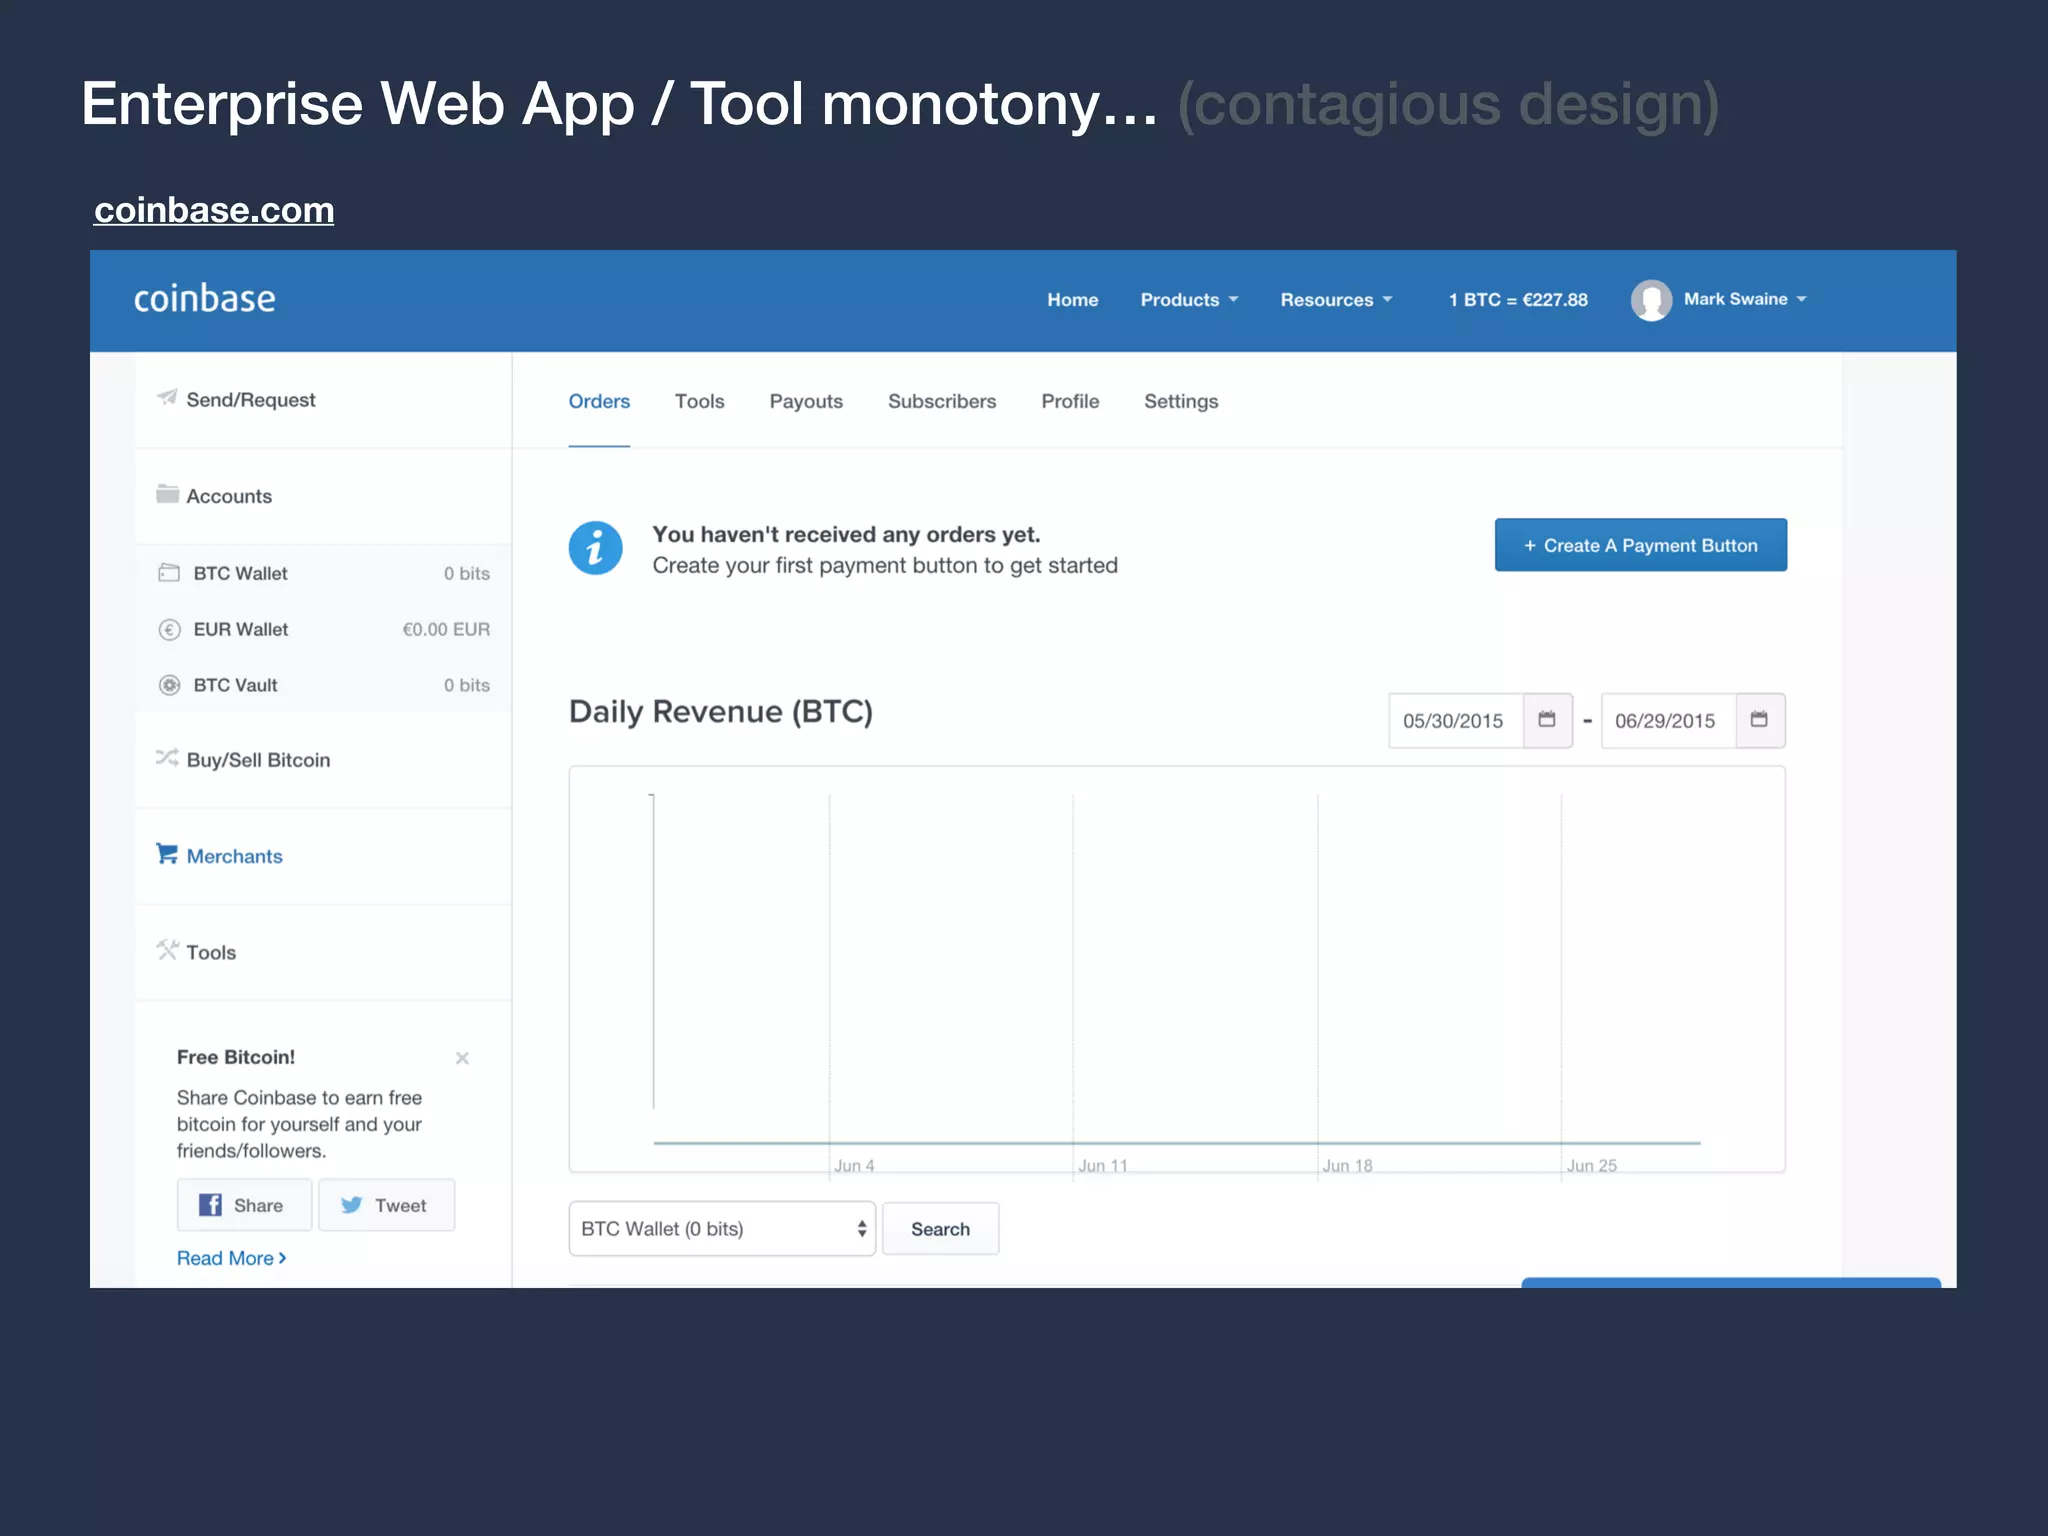The height and width of the screenshot is (1536, 2048).
Task: Dismiss the Free Bitcoin promo box
Action: pos(462,1058)
